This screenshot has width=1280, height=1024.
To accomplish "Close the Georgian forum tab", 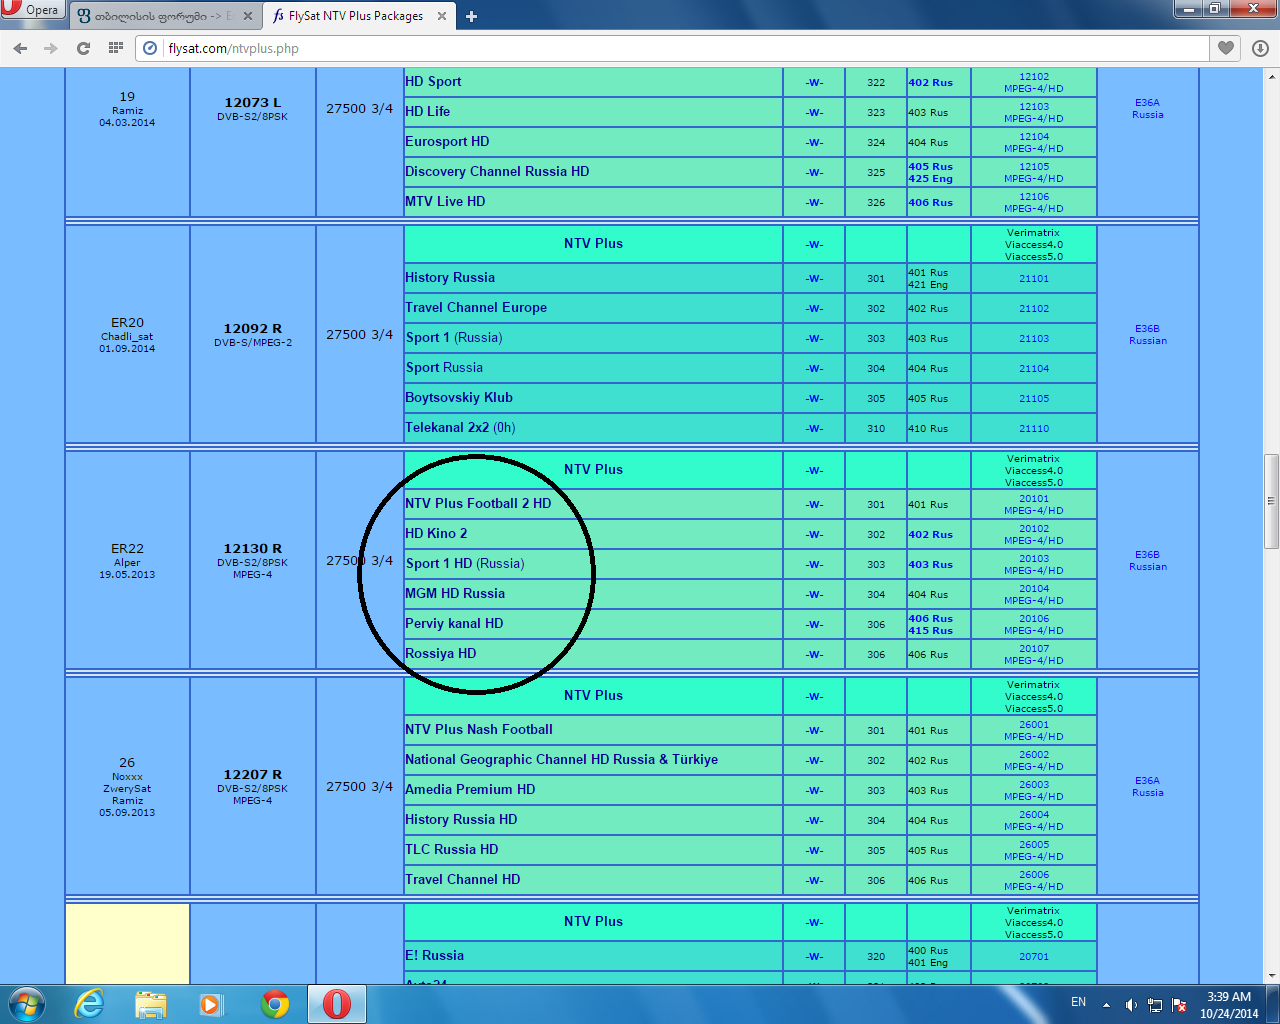I will coord(248,16).
